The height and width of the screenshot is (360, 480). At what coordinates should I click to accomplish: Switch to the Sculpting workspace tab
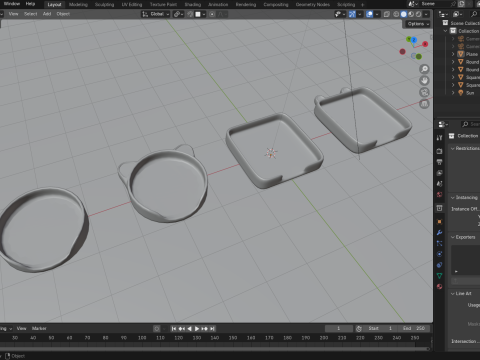[104, 5]
